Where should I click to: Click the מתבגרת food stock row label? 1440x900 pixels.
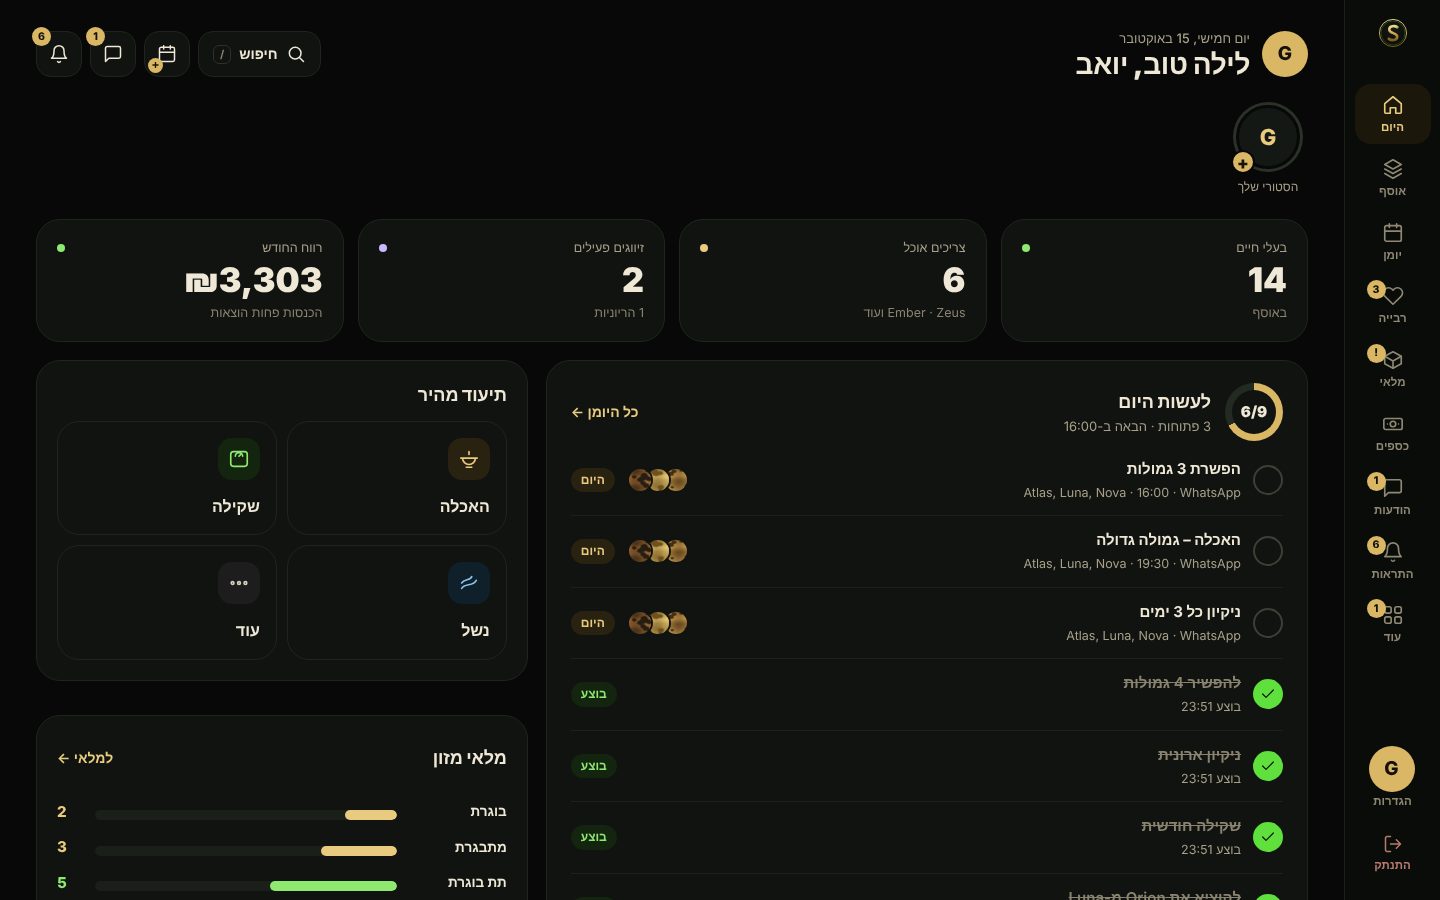pyautogui.click(x=480, y=847)
